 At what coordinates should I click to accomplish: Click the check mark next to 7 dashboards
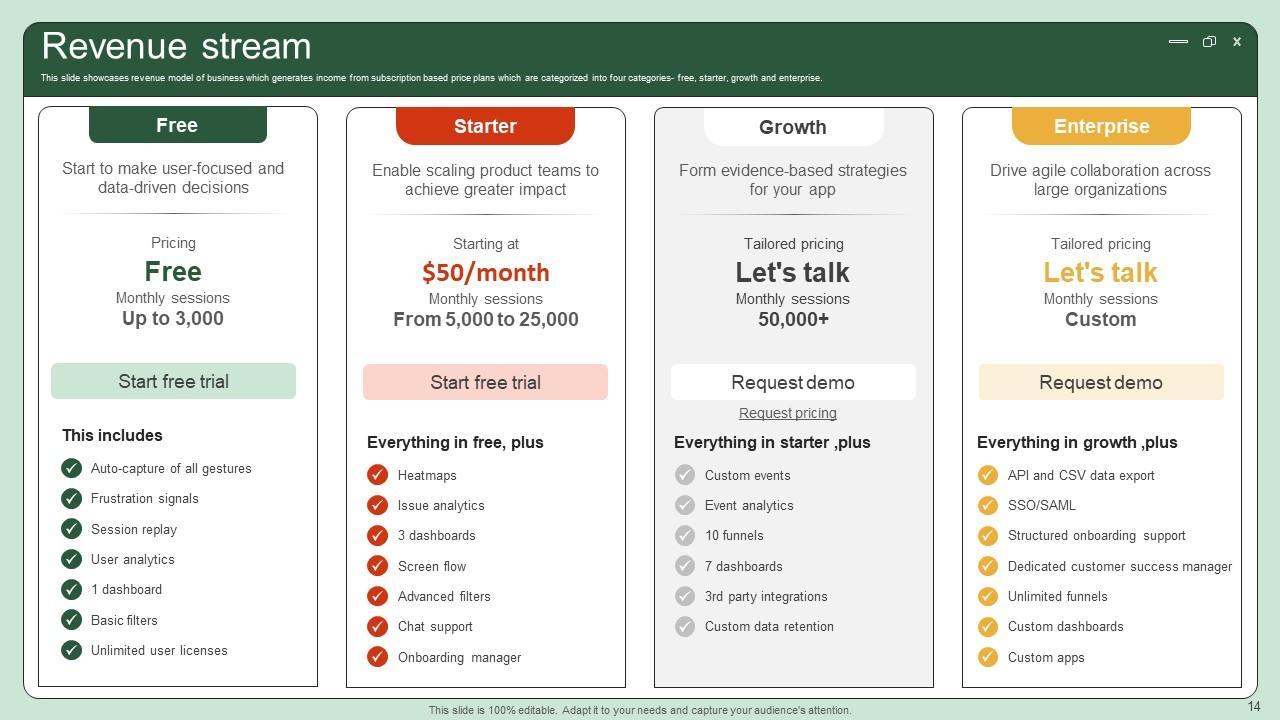point(685,566)
